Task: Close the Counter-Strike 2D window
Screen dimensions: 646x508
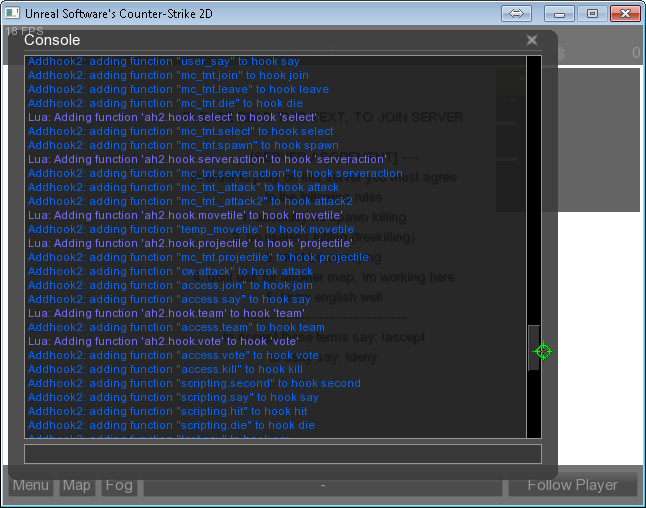Action: pos(625,14)
